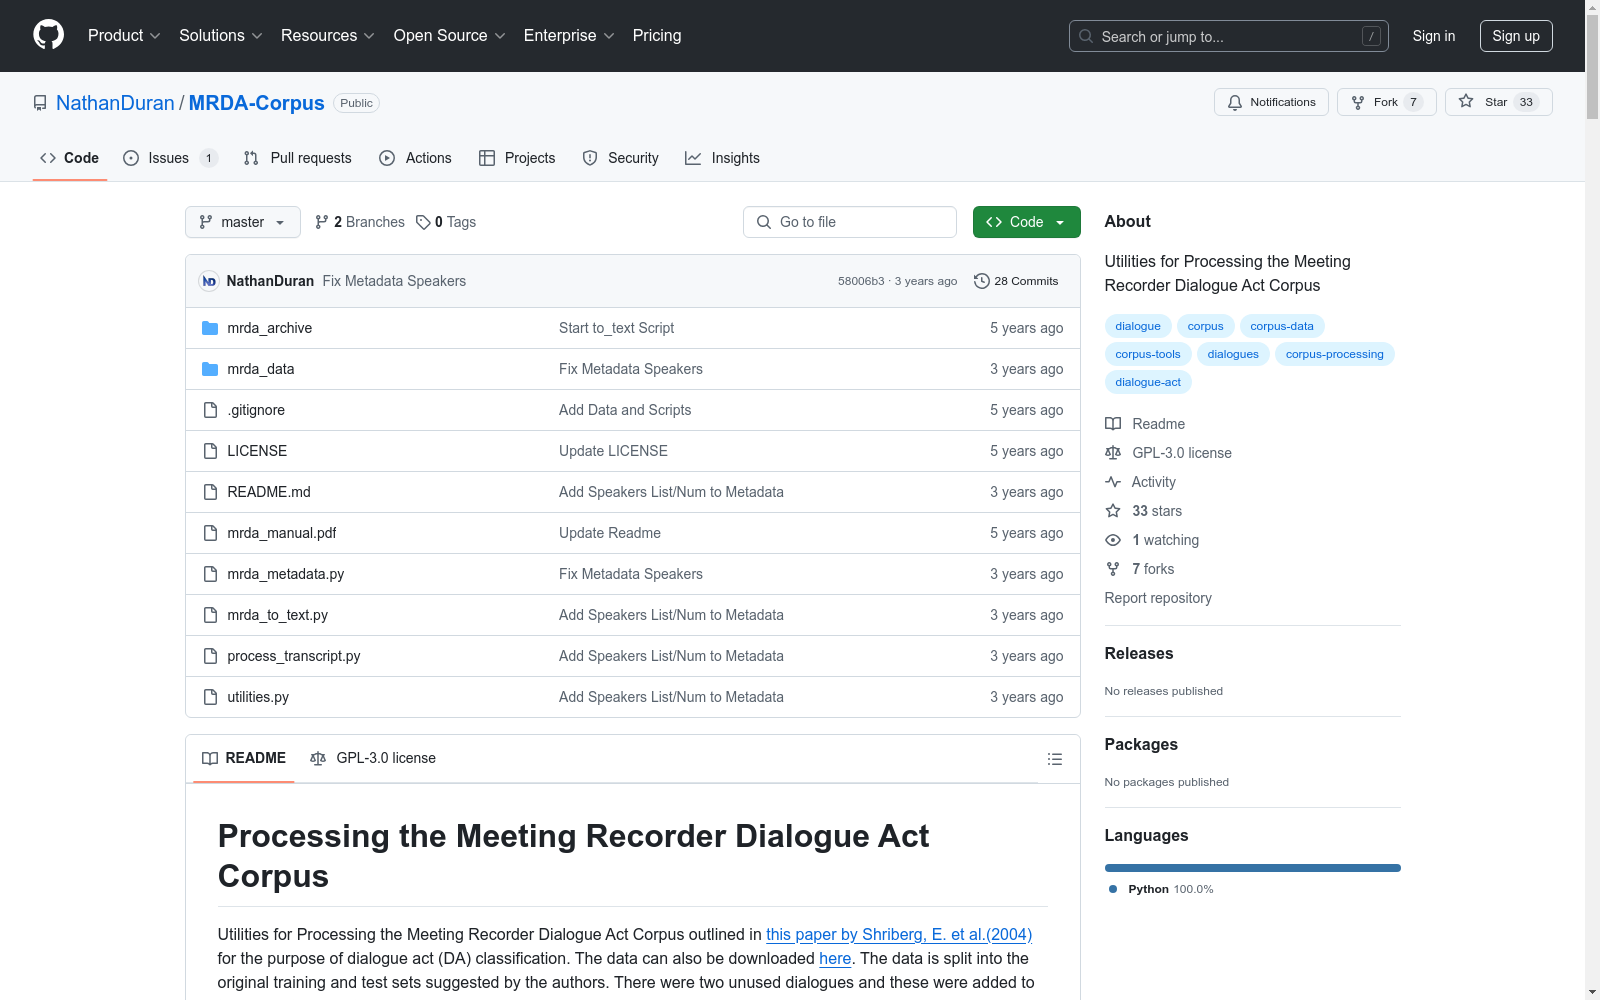The height and width of the screenshot is (1000, 1600).
Task: Expand the Enterprise menu
Action: (x=569, y=35)
